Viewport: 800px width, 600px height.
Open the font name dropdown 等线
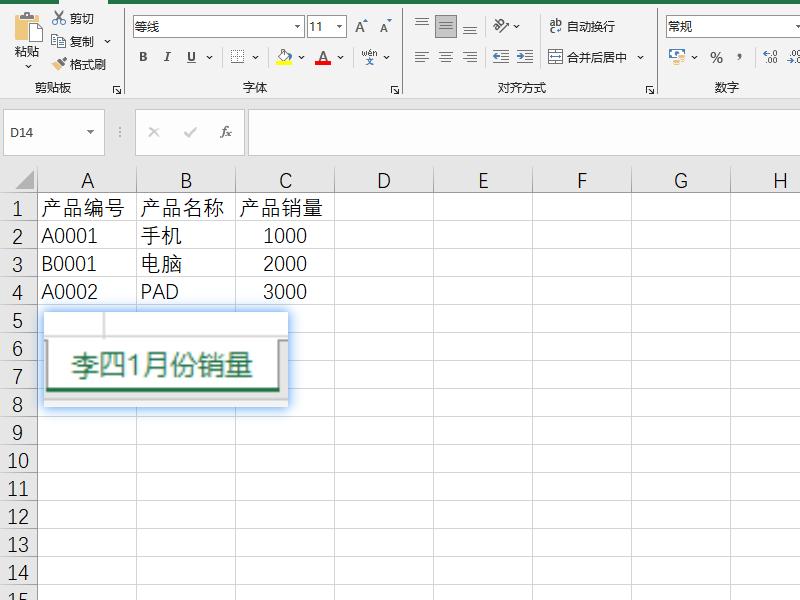[298, 27]
